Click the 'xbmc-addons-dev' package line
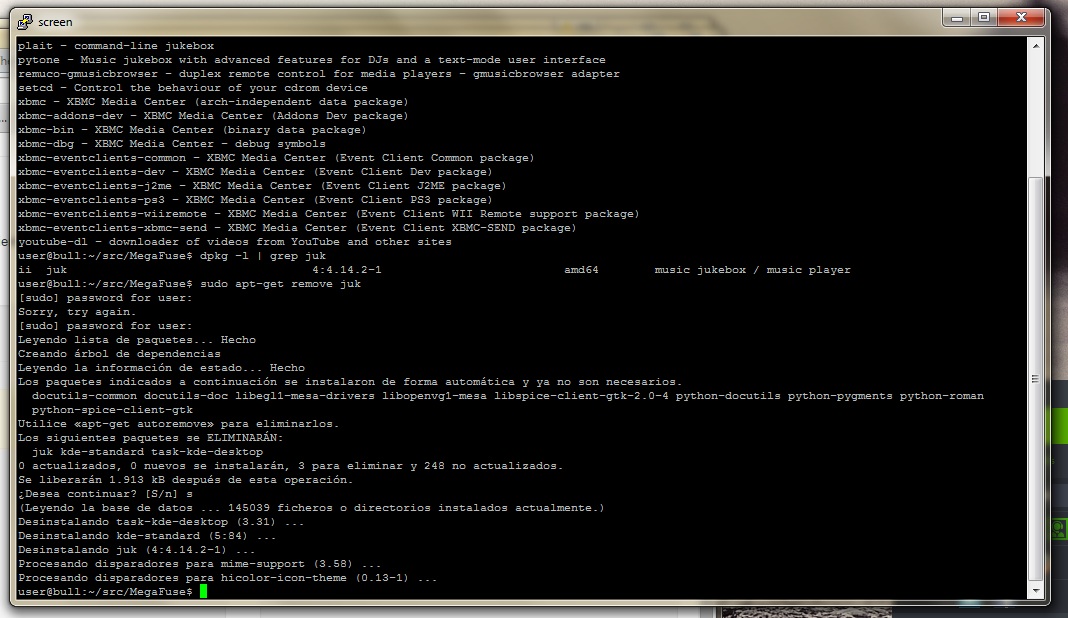Screen dimensions: 1068x618 click(x=213, y=116)
